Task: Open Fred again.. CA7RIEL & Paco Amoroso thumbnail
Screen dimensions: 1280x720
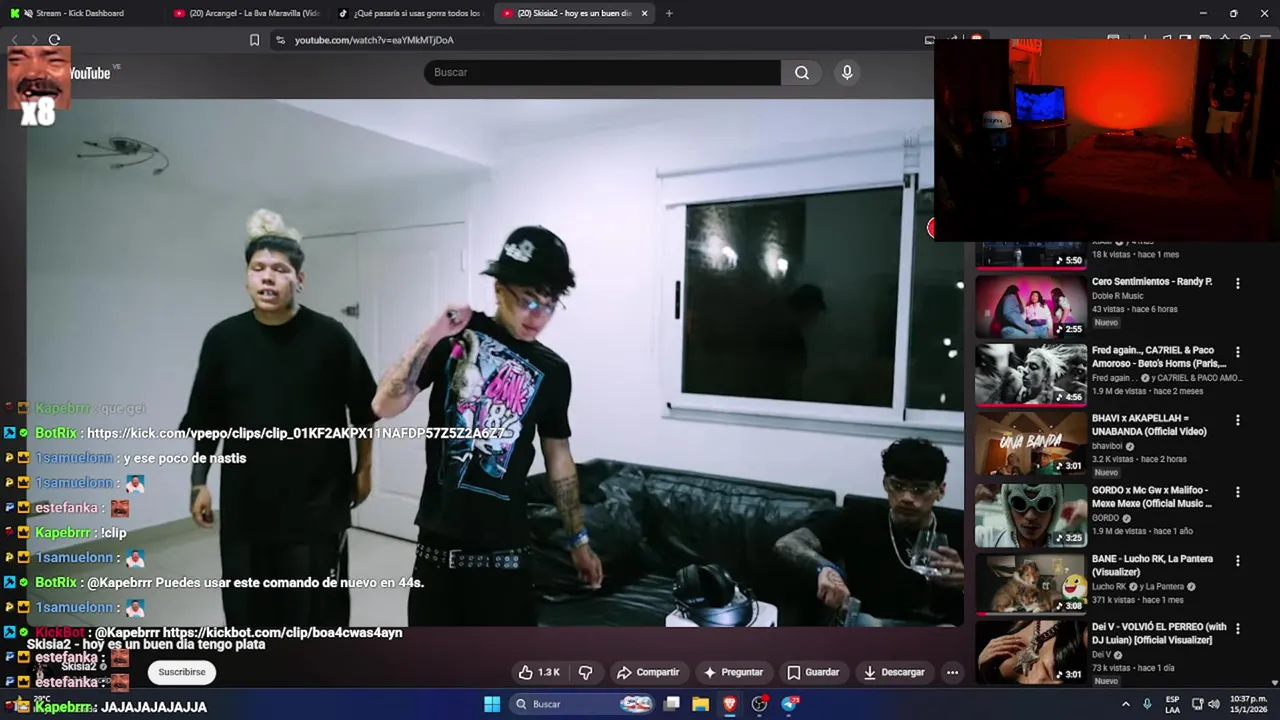Action: point(1031,375)
